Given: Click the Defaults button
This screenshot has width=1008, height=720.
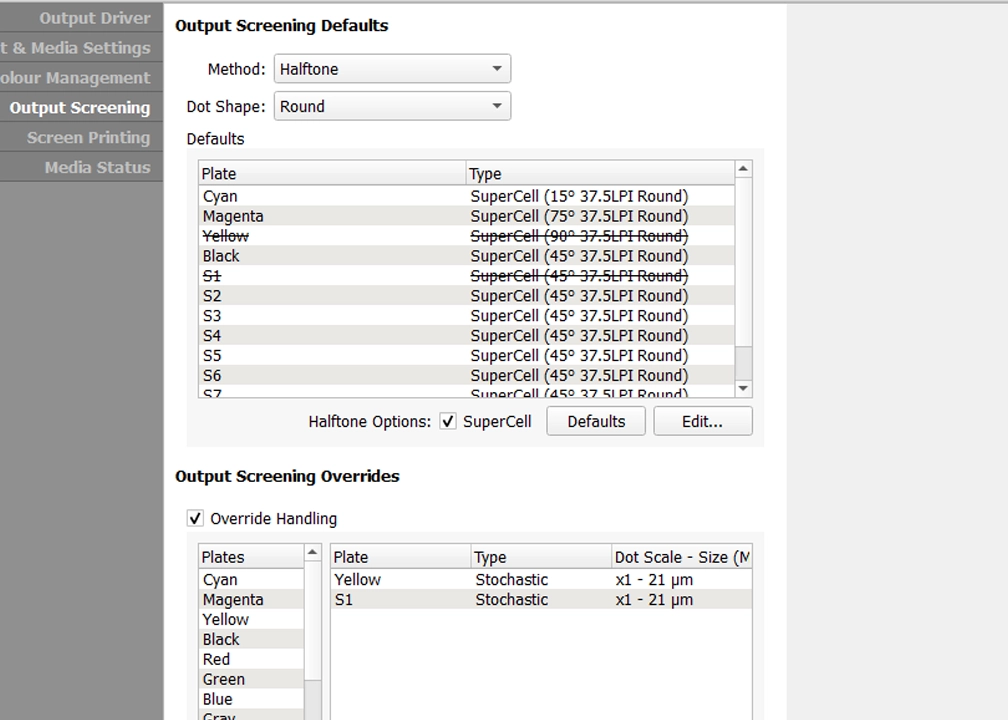Looking at the screenshot, I should tap(595, 421).
